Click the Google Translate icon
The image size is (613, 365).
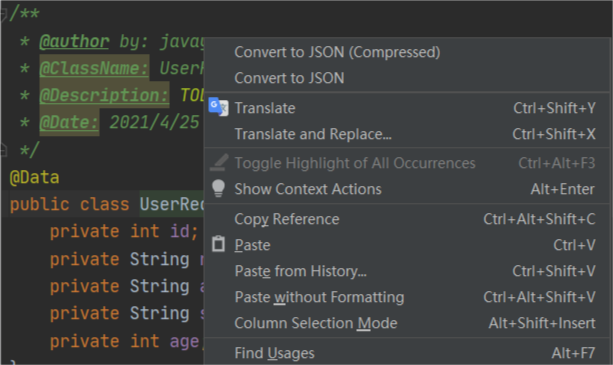218,107
